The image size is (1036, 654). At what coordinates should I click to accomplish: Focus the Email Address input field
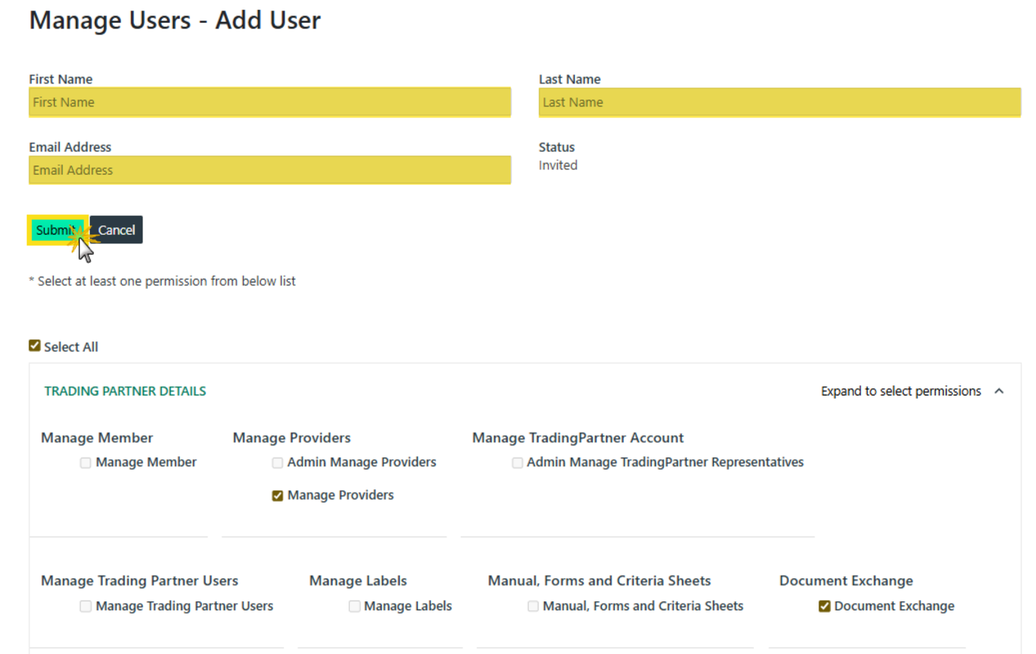pos(270,170)
